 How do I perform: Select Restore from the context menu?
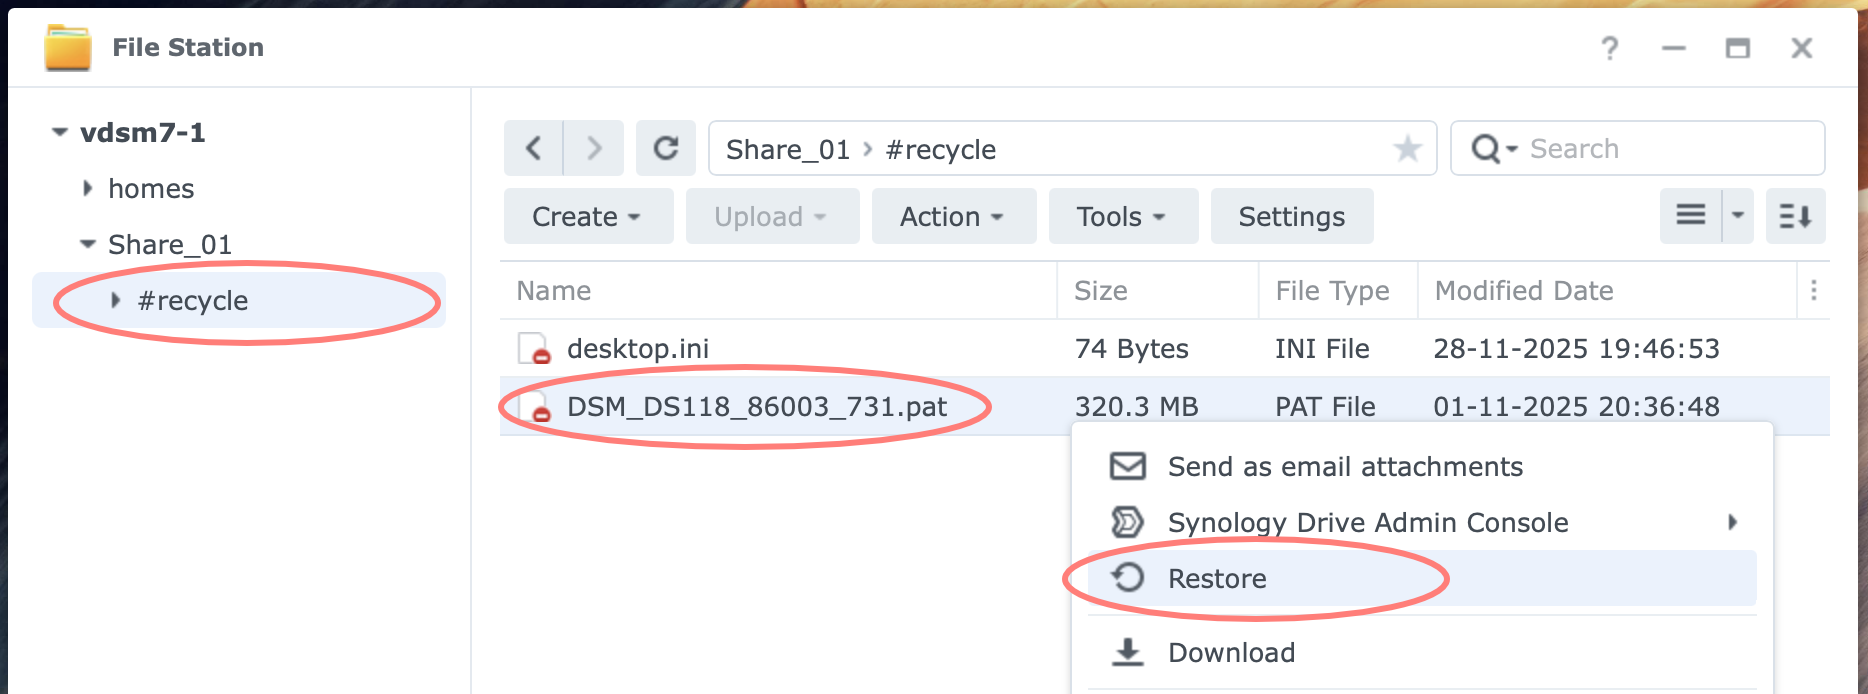(x=1422, y=578)
